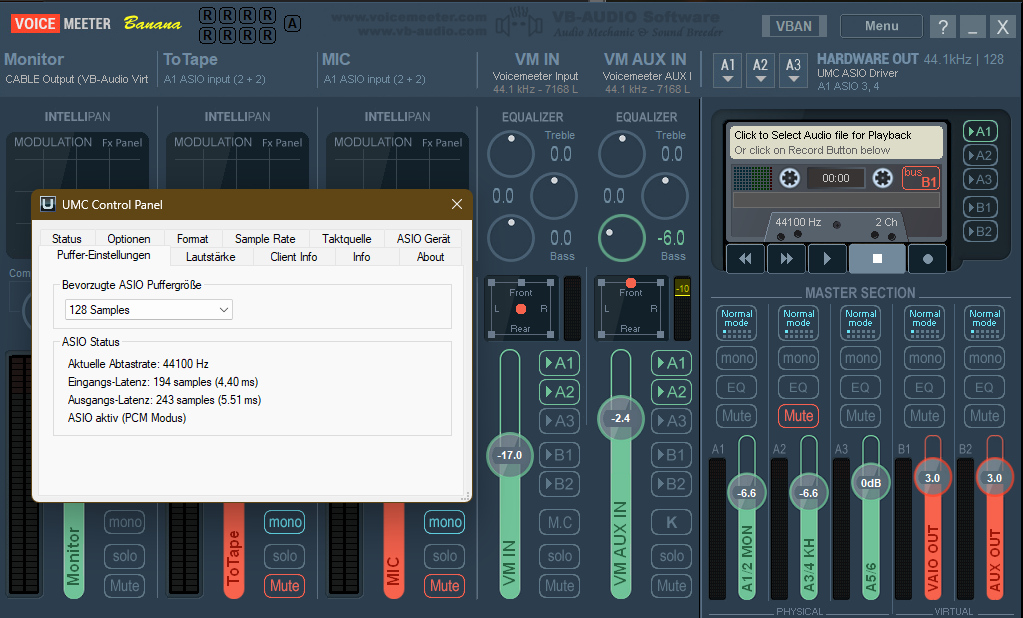This screenshot has width=1023, height=618.
Task: Click the VM IN Treble knob
Action: tap(511, 154)
